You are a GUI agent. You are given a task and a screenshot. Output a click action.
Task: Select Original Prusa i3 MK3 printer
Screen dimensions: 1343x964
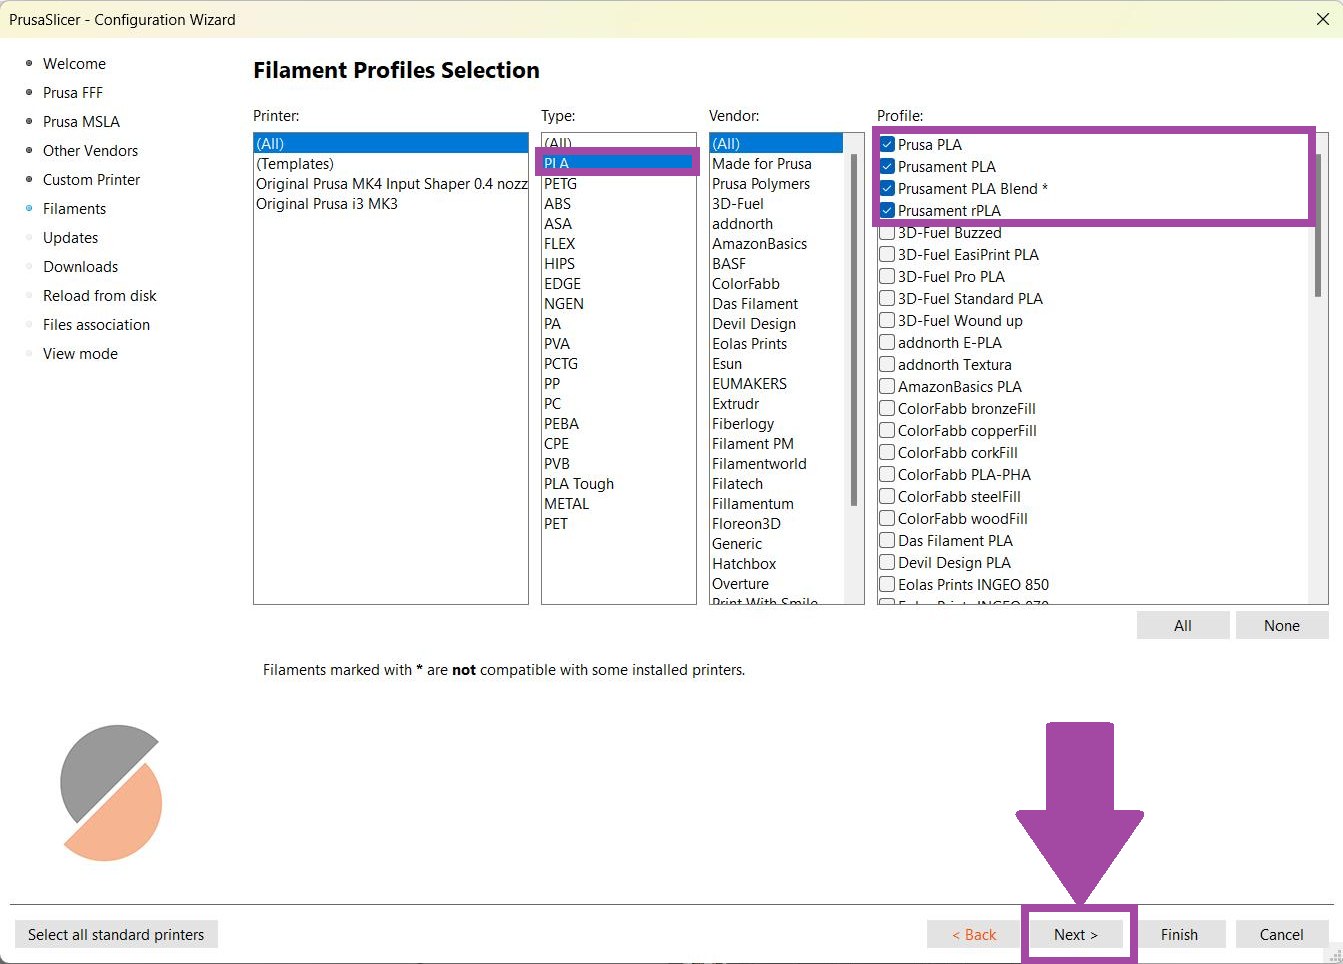pyautogui.click(x=327, y=204)
